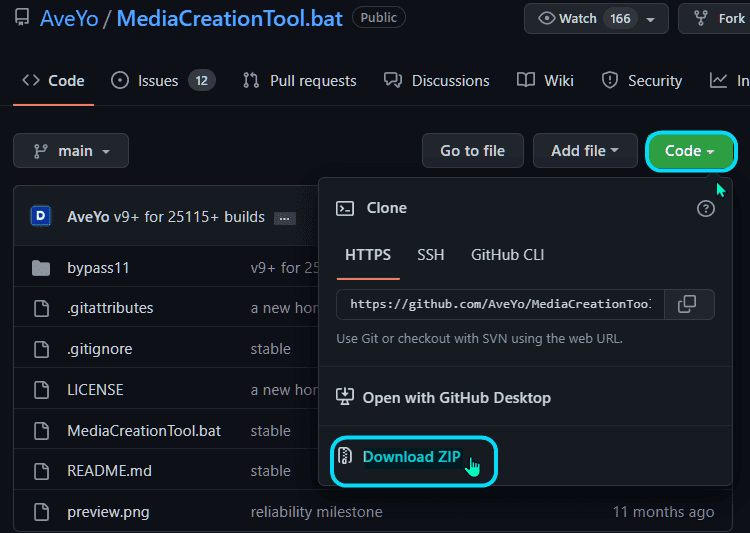Click the Insights graph icon

pyautogui.click(x=718, y=80)
